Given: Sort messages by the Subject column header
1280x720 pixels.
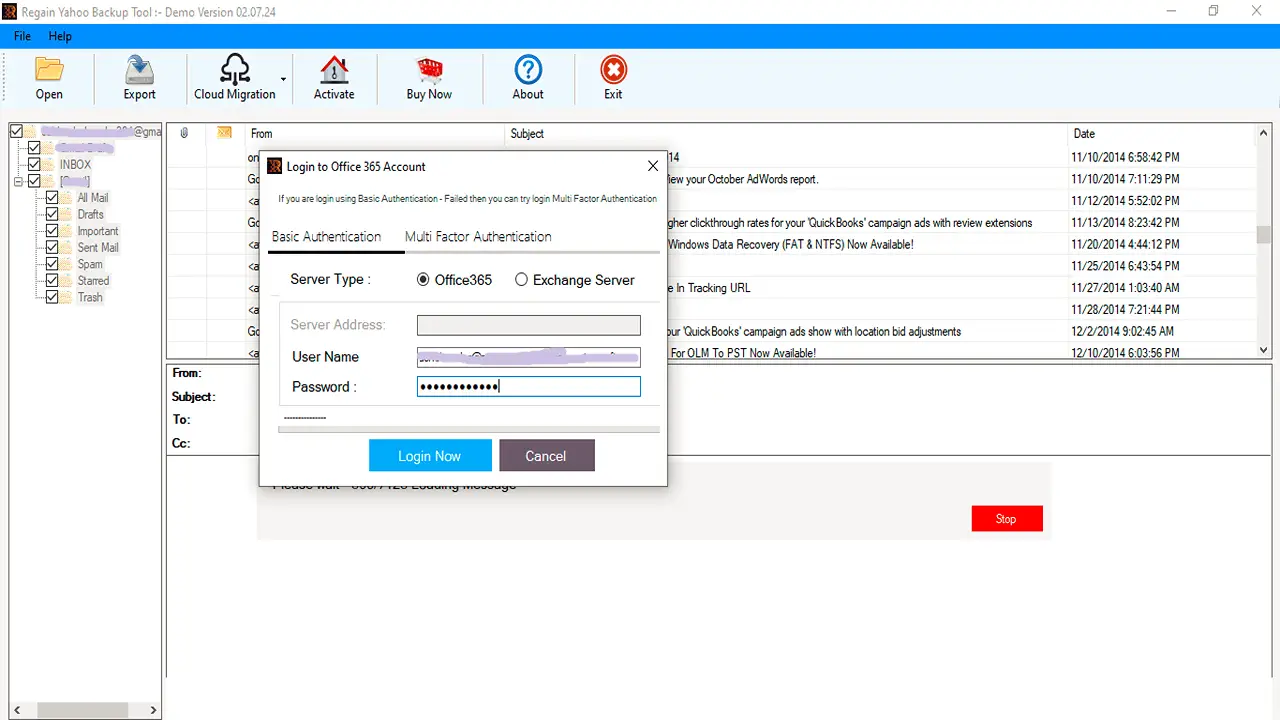Looking at the screenshot, I should 785,133.
